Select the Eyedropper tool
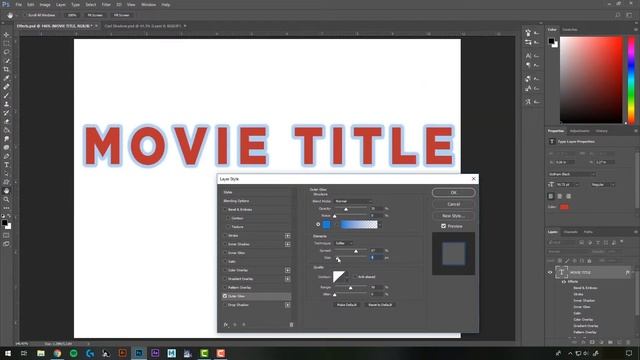The width and height of the screenshot is (640, 360). [6, 78]
